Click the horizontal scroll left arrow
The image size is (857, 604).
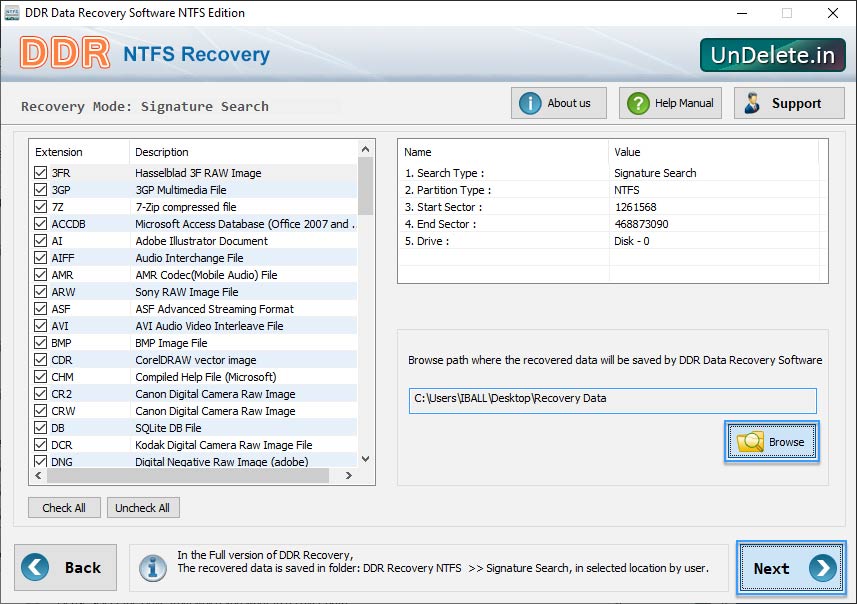tap(38, 476)
